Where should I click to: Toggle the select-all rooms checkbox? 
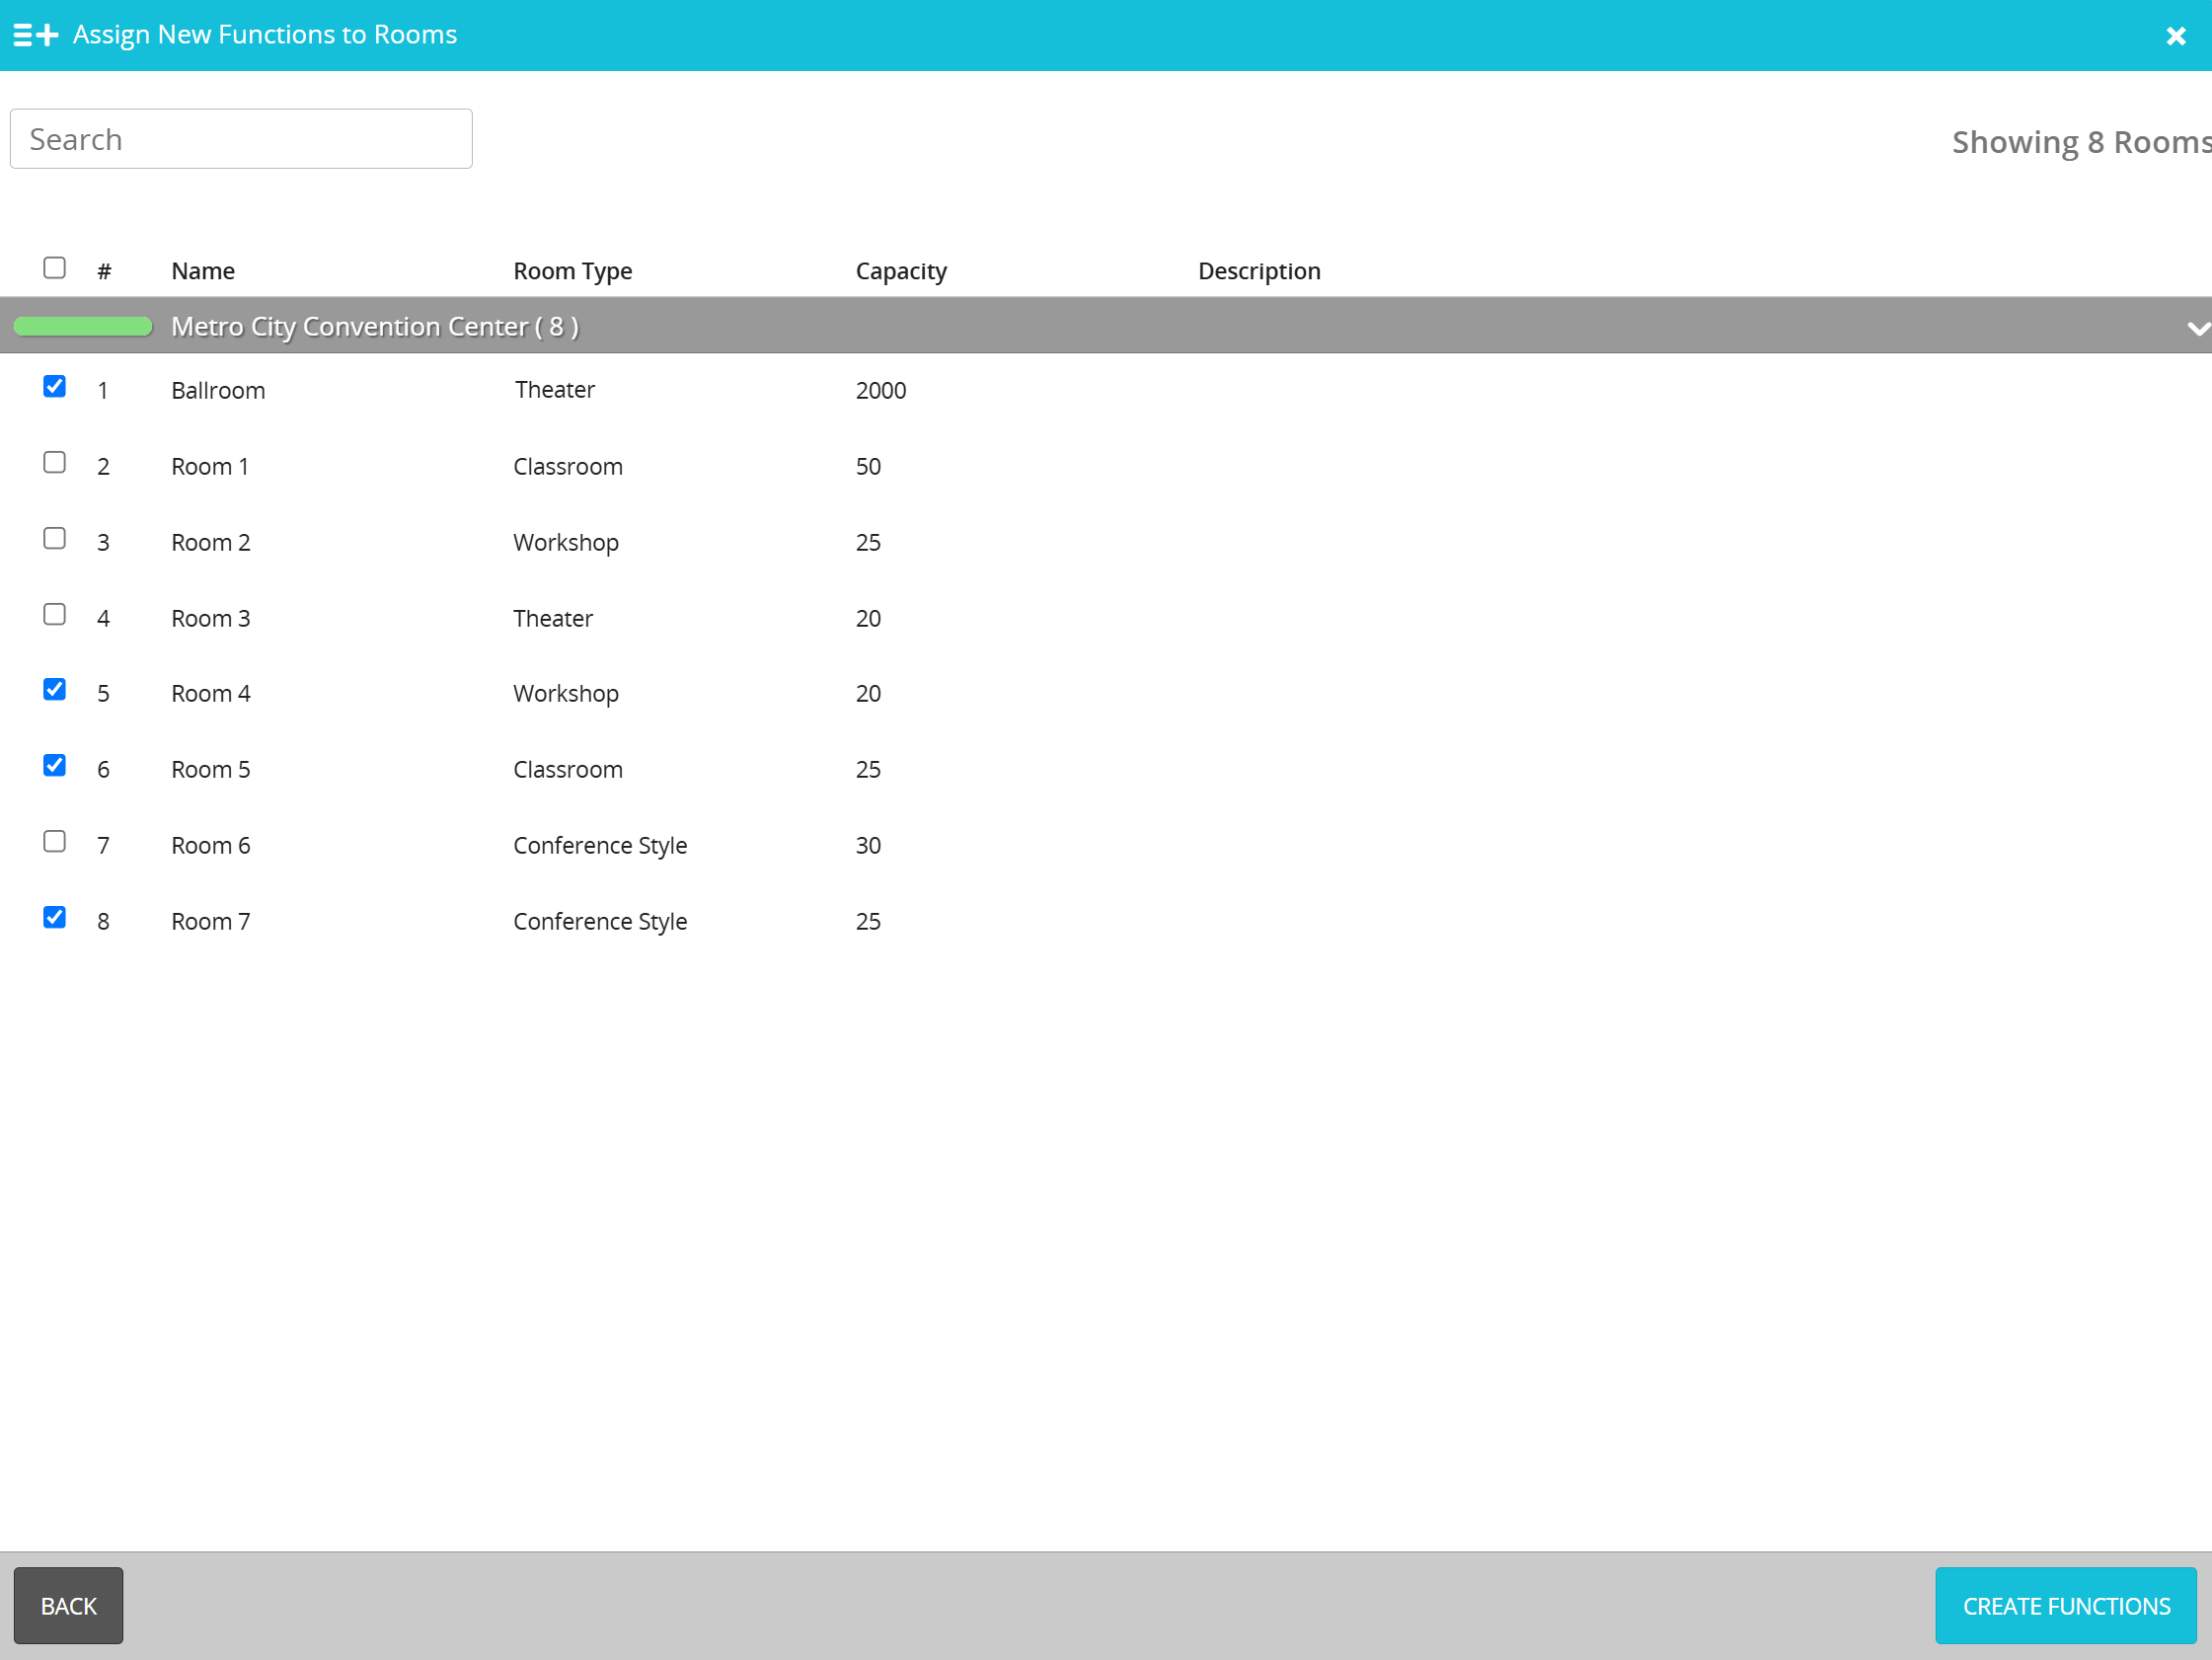coord(55,268)
